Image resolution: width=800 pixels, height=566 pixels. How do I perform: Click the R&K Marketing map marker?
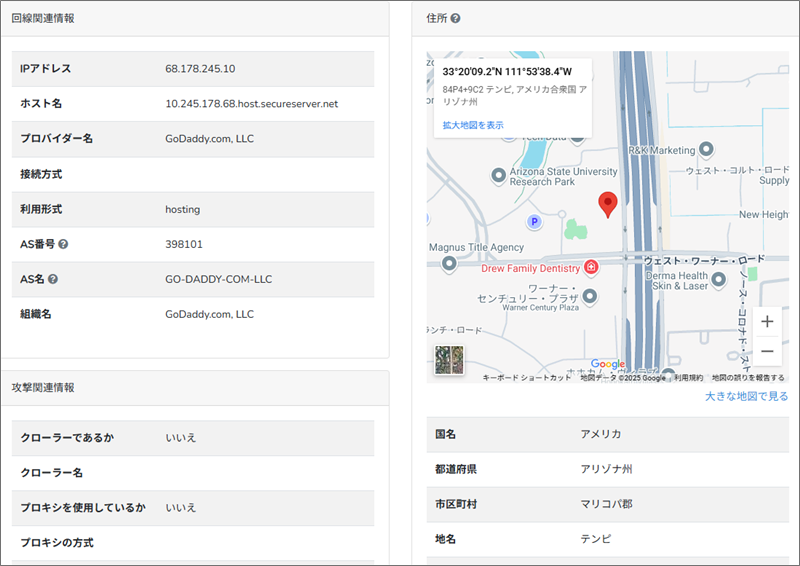point(706,150)
